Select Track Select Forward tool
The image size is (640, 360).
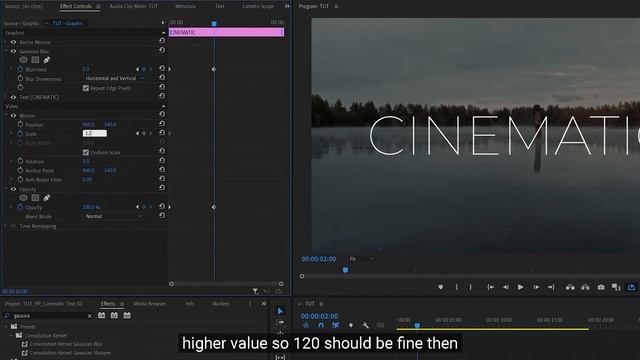click(x=280, y=322)
